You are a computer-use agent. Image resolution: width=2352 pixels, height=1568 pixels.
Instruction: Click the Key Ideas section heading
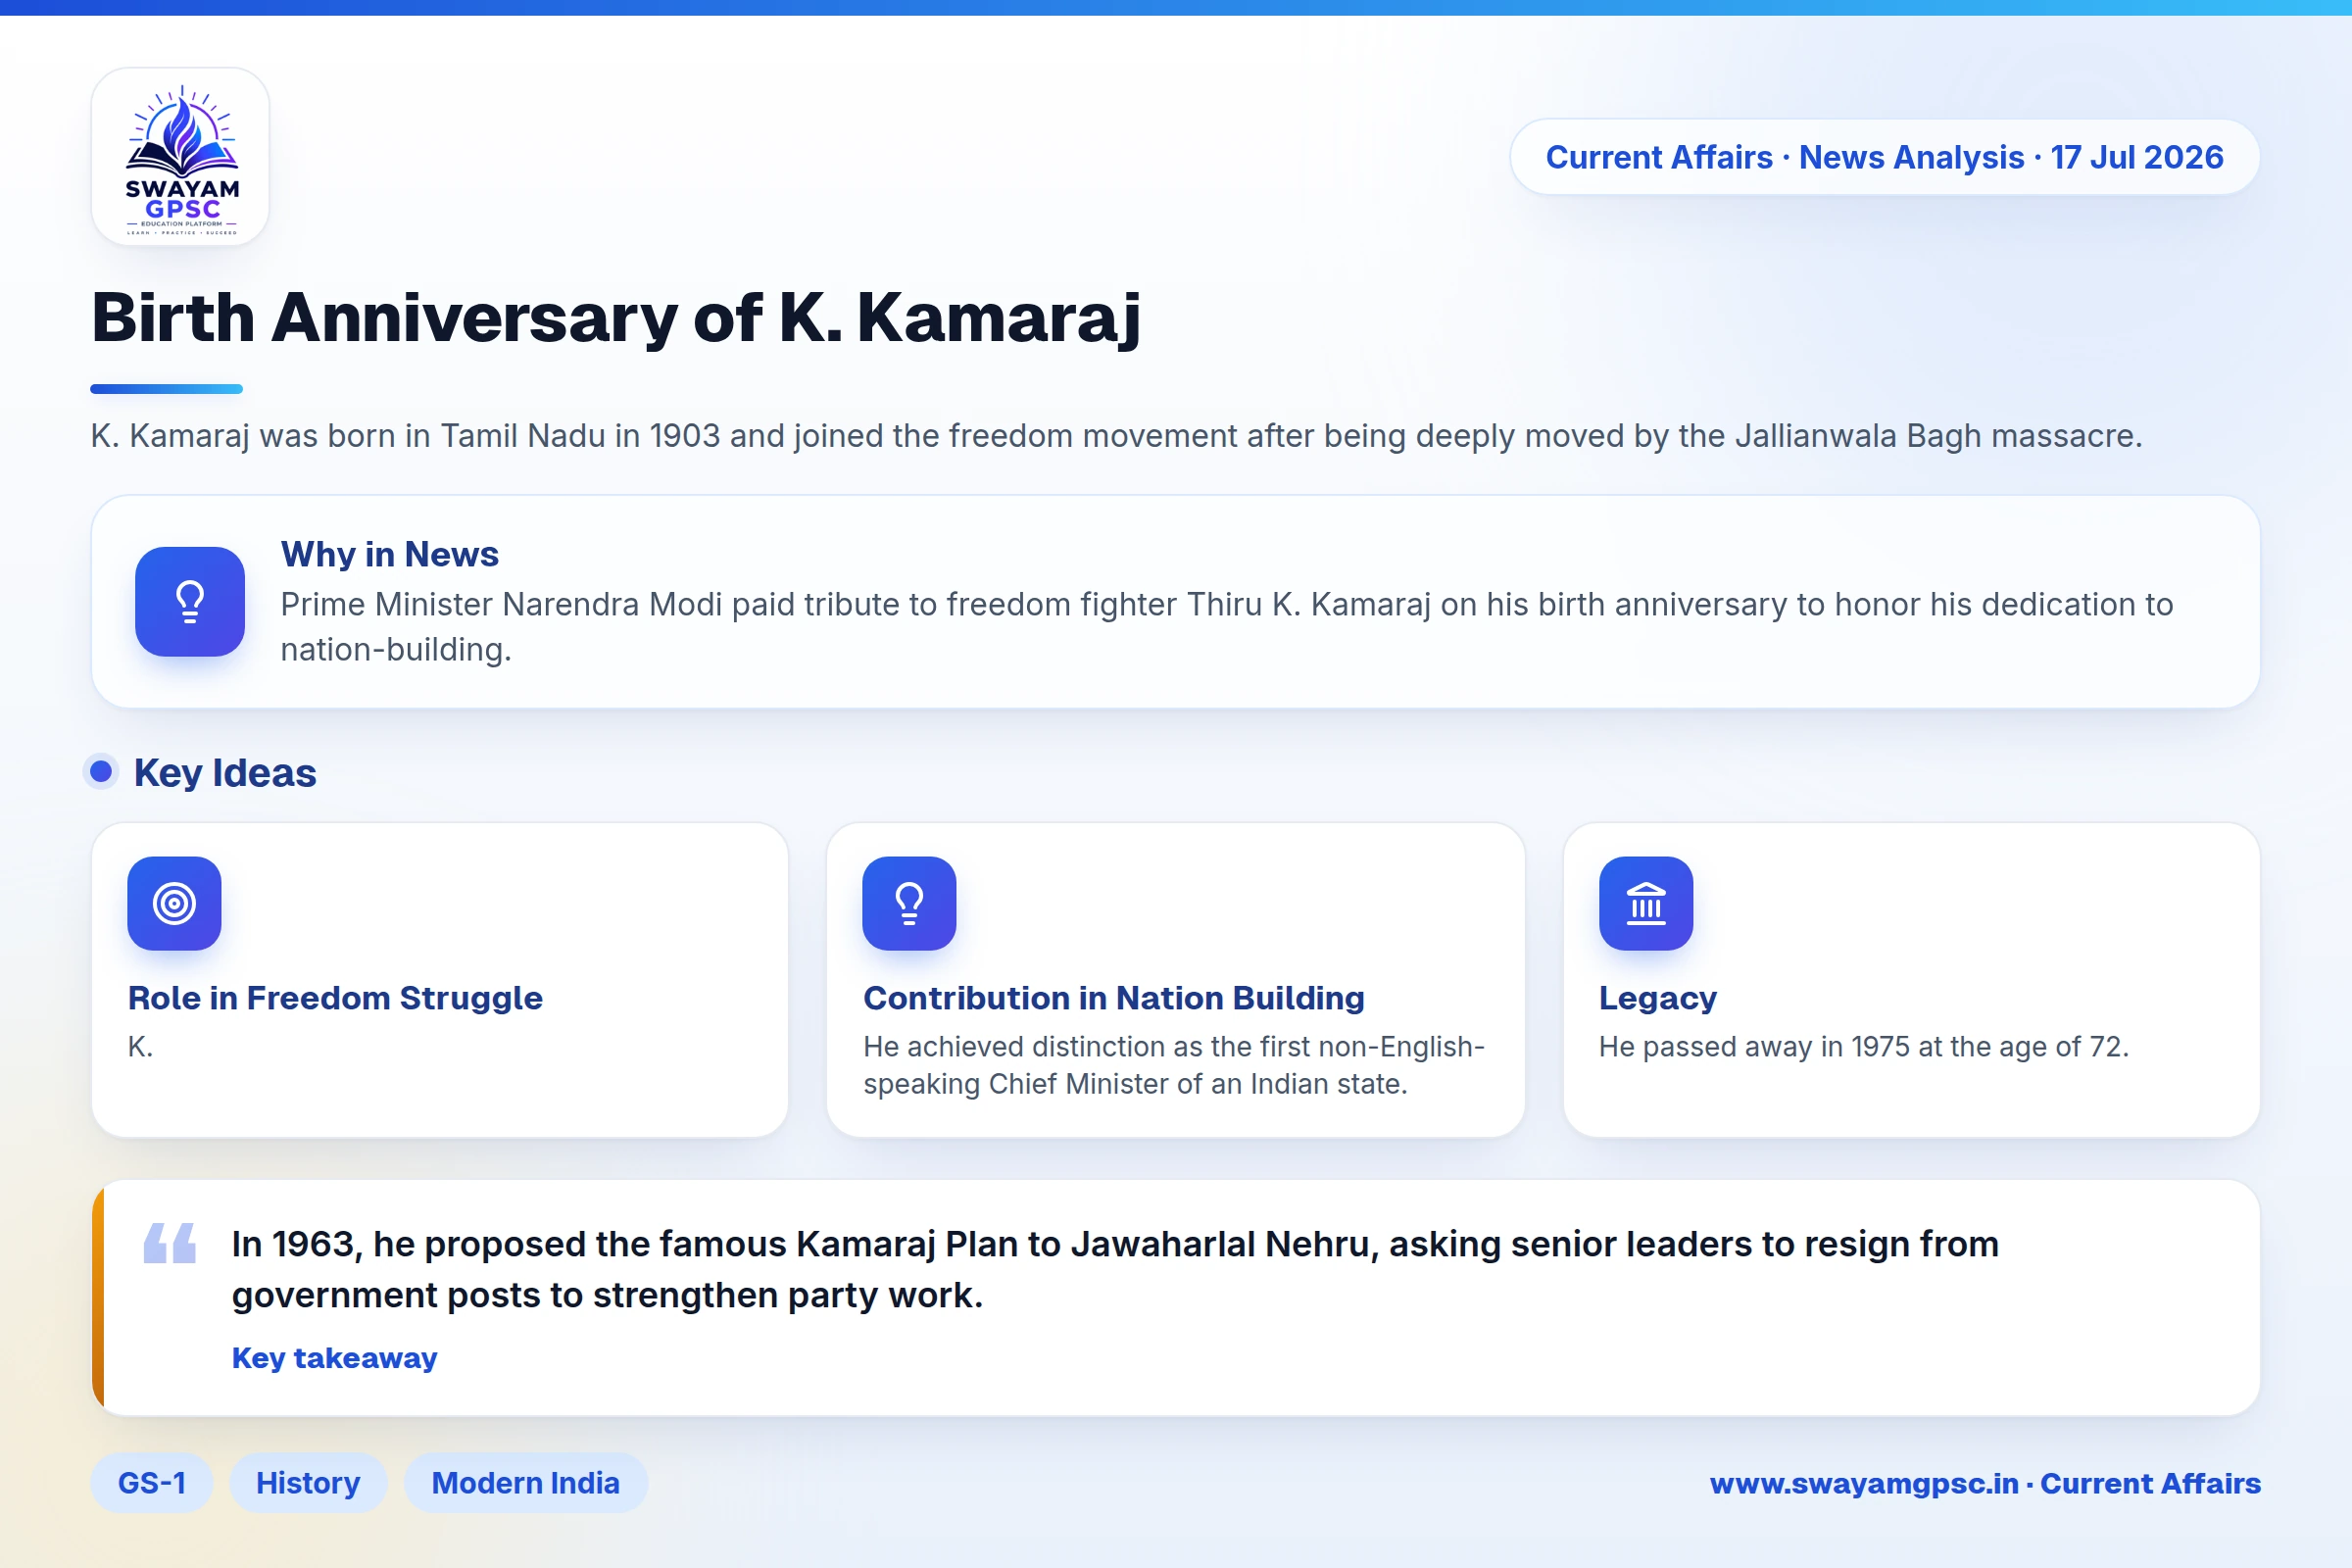point(225,773)
